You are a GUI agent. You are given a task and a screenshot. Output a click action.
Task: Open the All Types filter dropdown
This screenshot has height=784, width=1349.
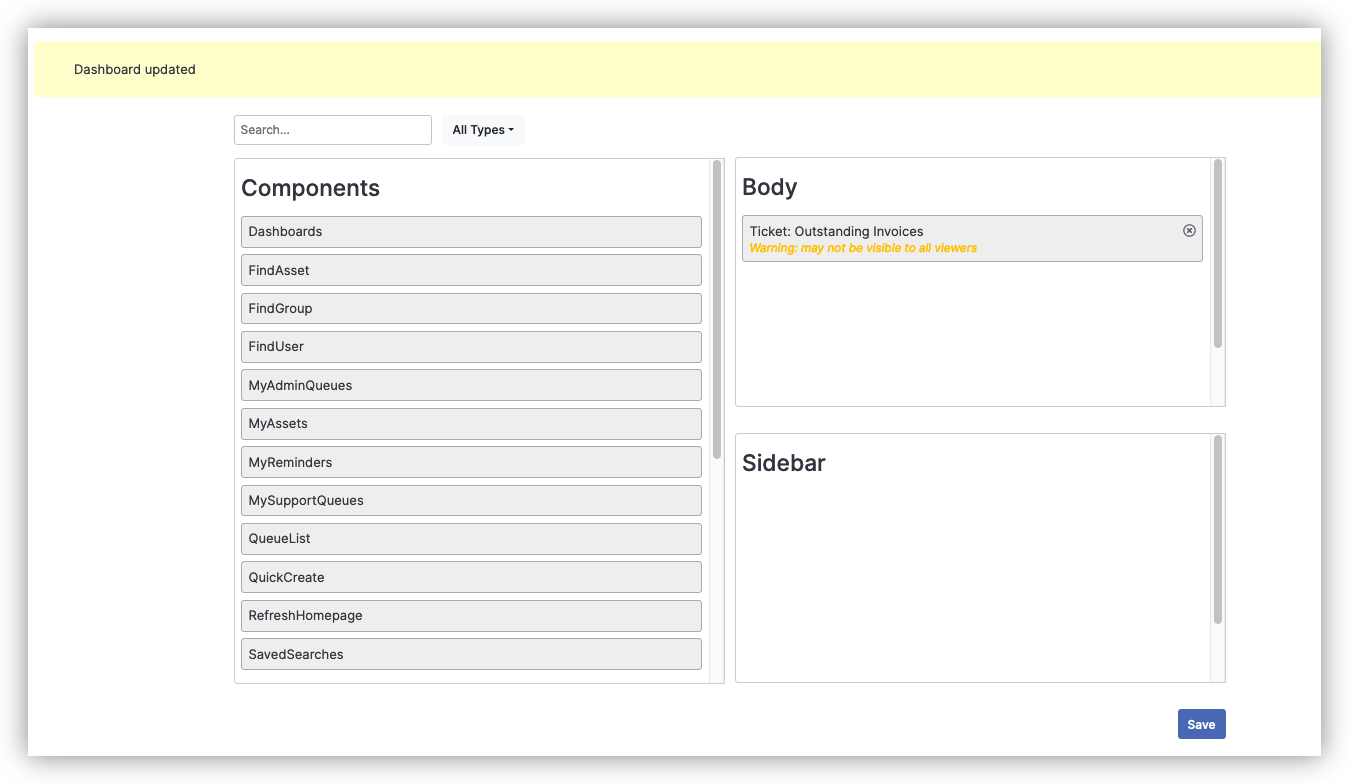(x=483, y=129)
